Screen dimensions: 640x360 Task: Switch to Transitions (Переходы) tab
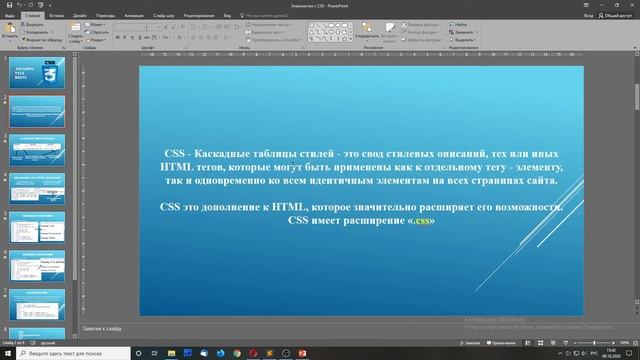[x=105, y=16]
